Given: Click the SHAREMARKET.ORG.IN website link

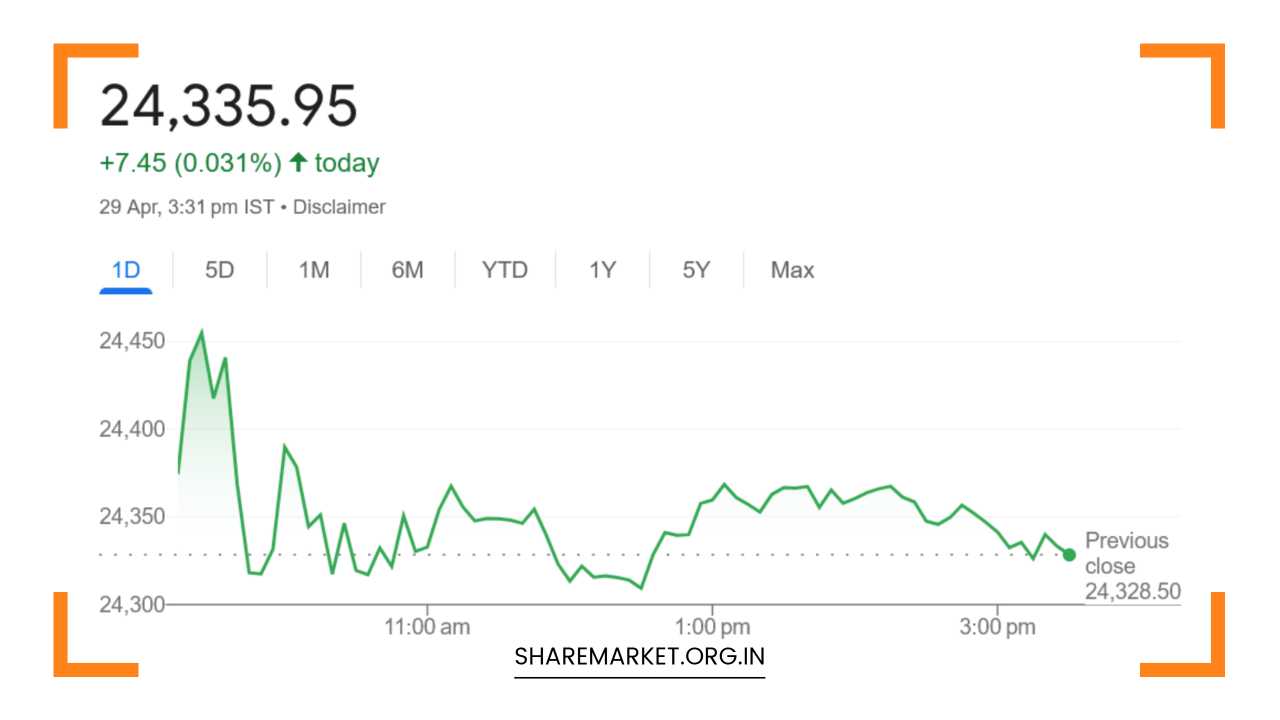Looking at the screenshot, I should coord(639,657).
